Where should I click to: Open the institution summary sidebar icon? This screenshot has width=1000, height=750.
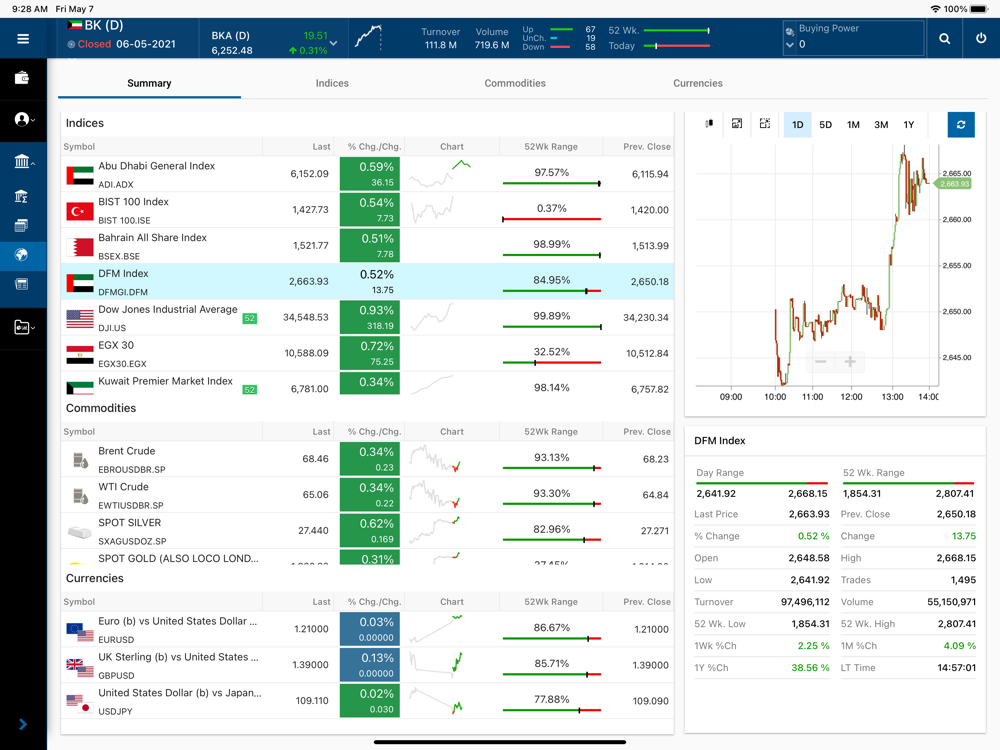pyautogui.click(x=21, y=196)
